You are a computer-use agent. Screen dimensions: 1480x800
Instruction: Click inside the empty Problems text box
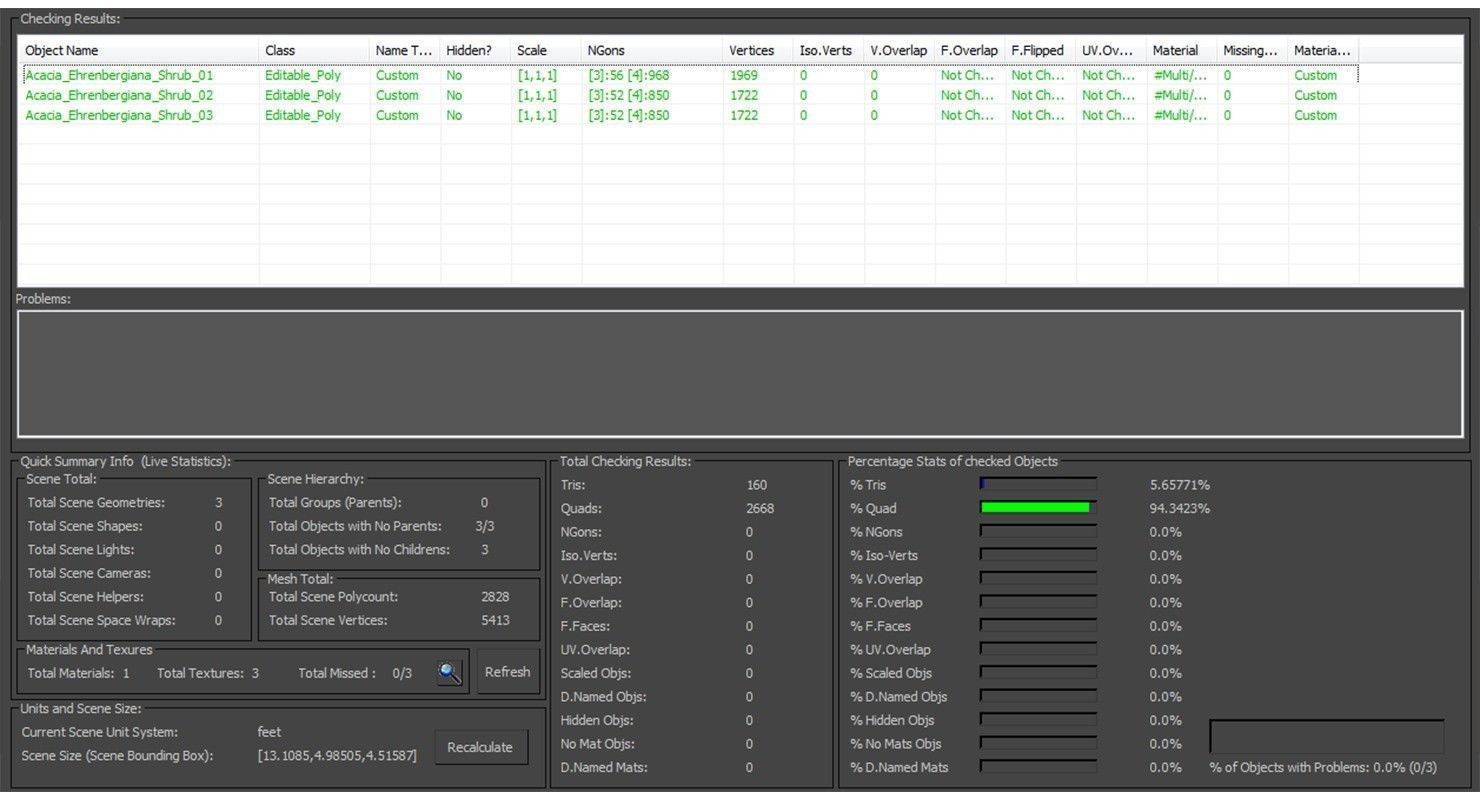740,373
